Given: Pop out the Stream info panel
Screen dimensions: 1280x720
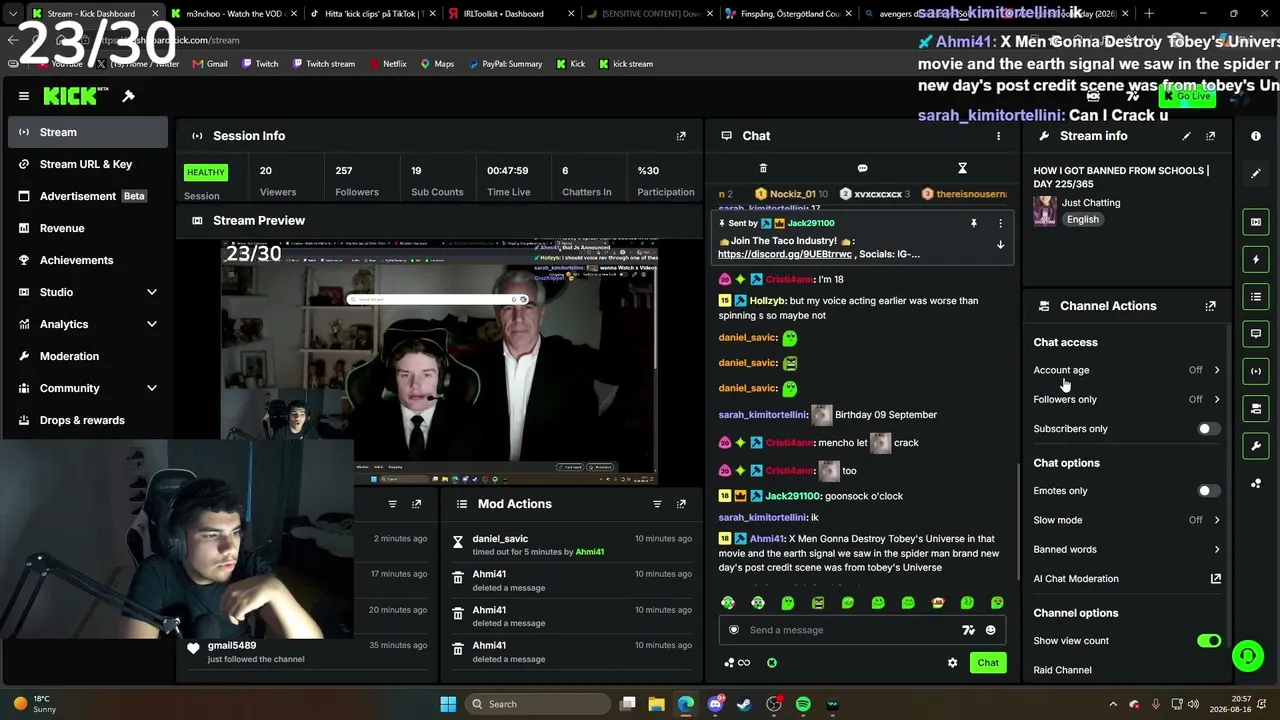Looking at the screenshot, I should pyautogui.click(x=1210, y=136).
